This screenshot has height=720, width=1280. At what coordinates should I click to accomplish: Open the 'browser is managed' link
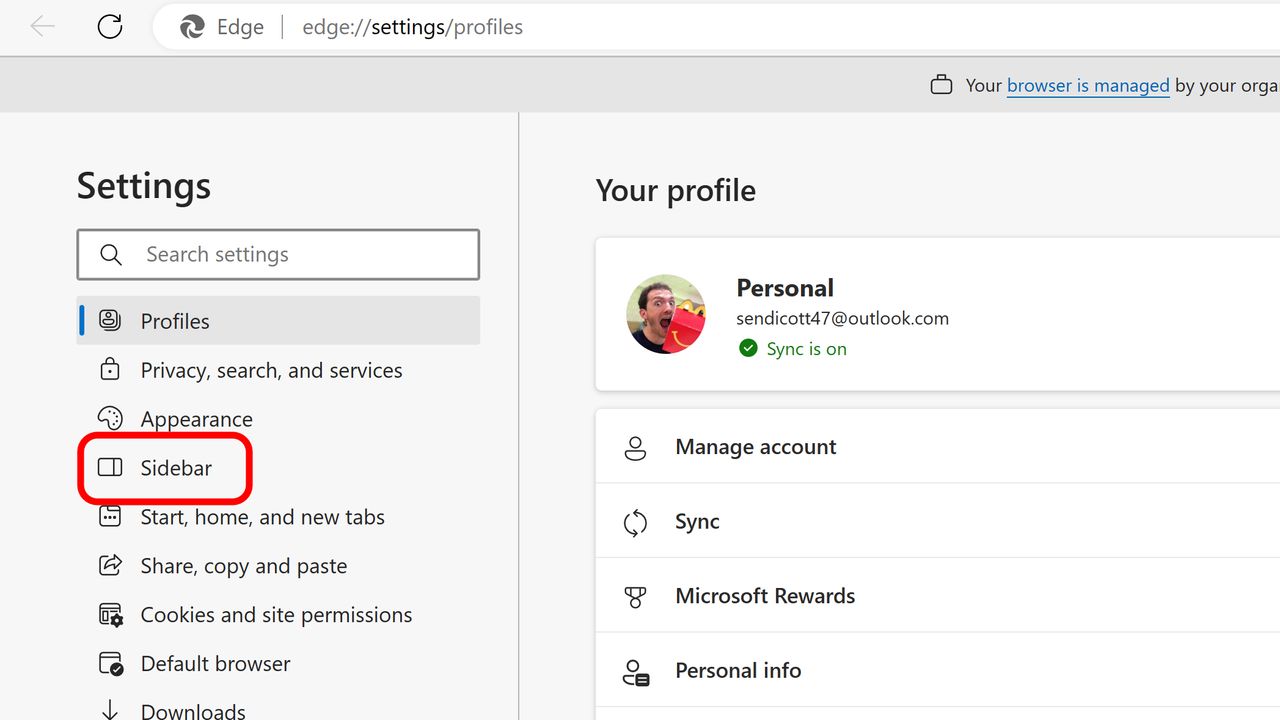pos(1088,85)
